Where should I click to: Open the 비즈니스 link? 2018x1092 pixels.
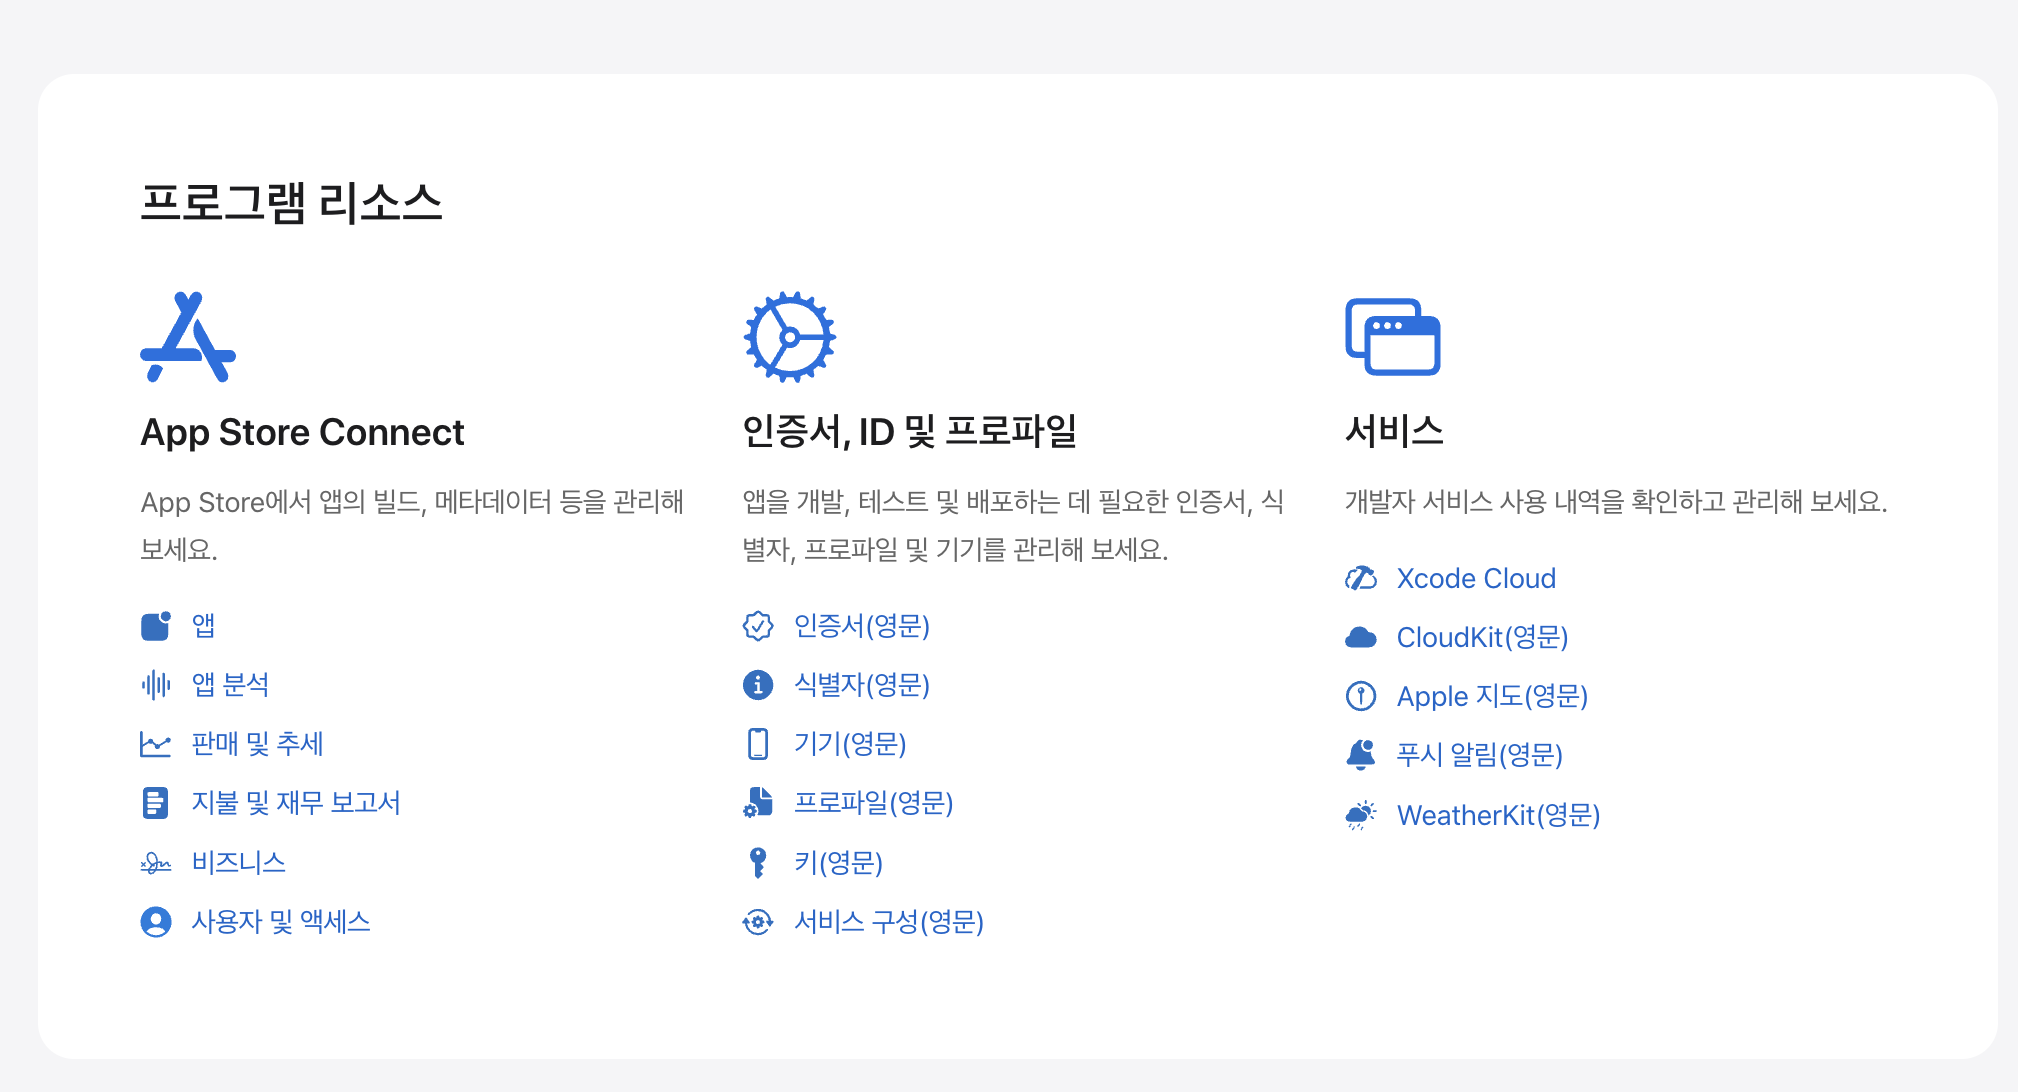(239, 863)
